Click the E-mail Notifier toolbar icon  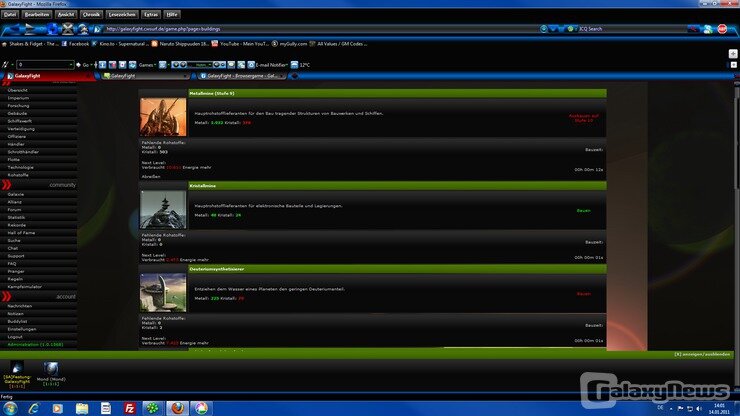[251, 65]
